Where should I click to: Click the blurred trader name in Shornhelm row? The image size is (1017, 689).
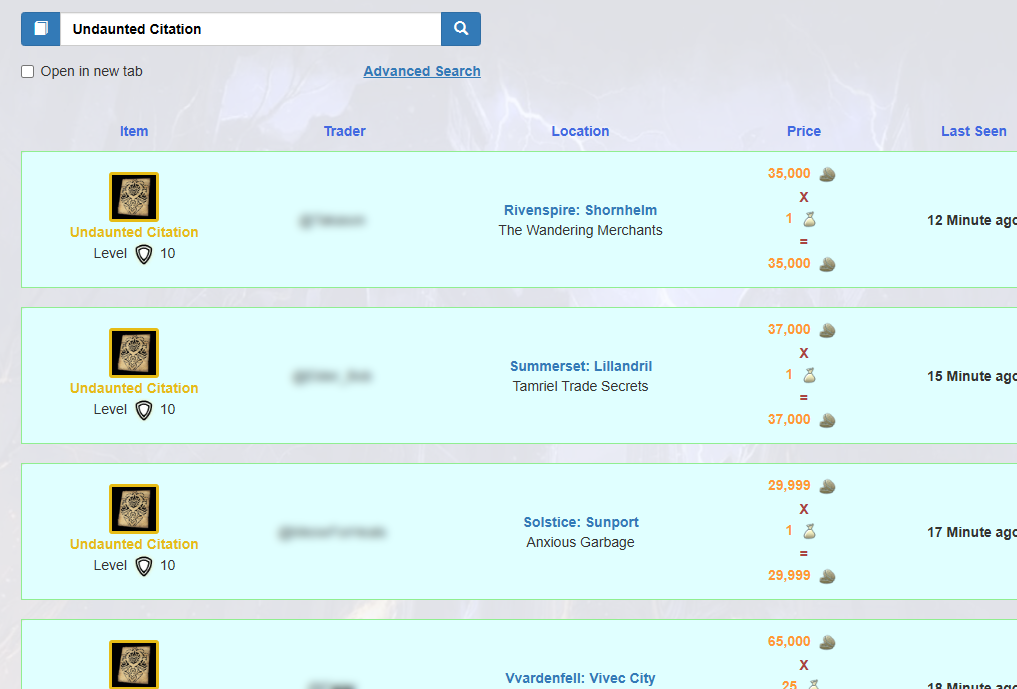[332, 221]
